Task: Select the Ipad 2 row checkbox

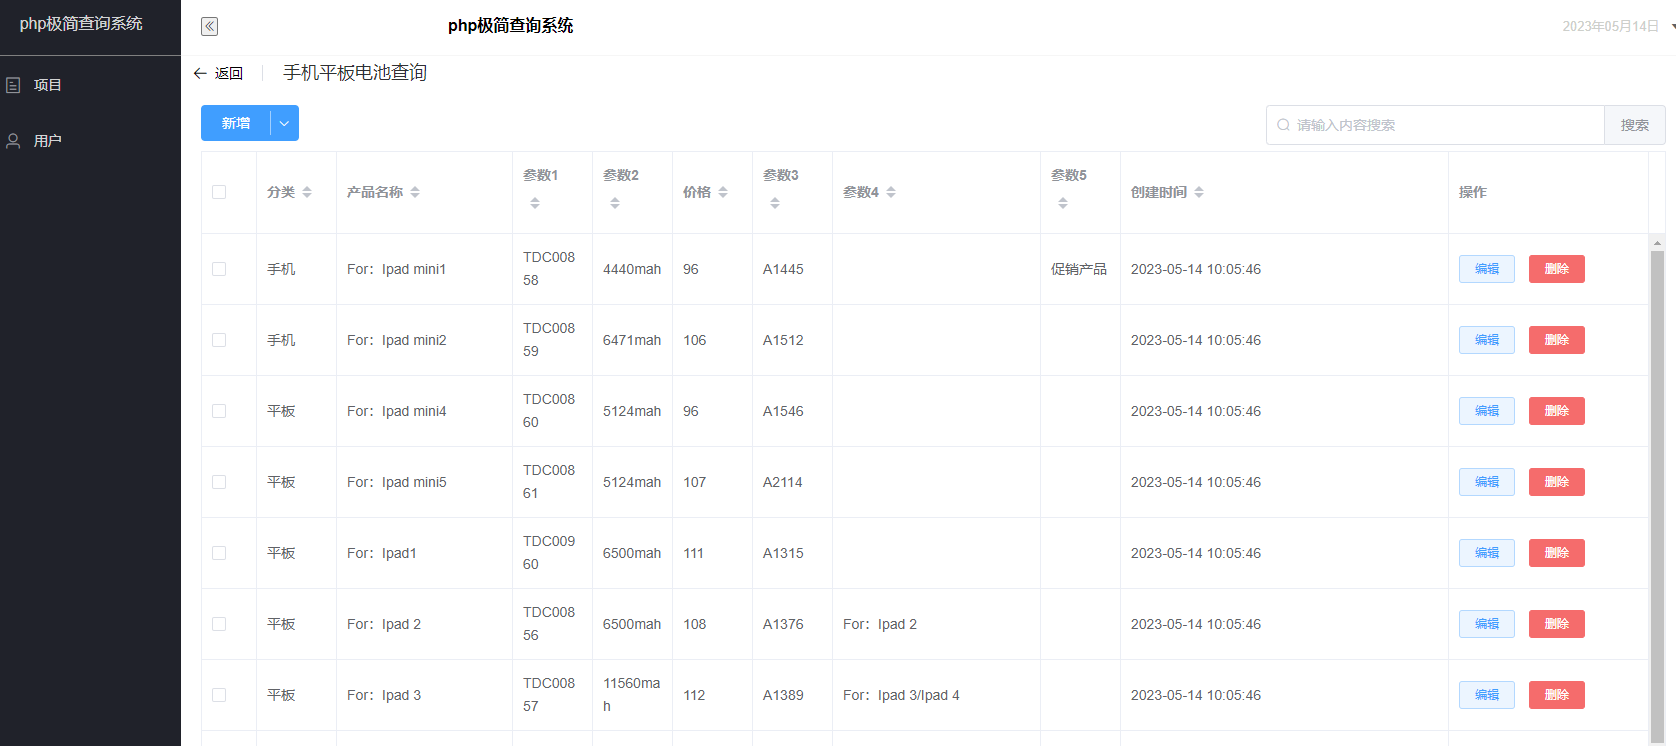Action: [x=219, y=624]
